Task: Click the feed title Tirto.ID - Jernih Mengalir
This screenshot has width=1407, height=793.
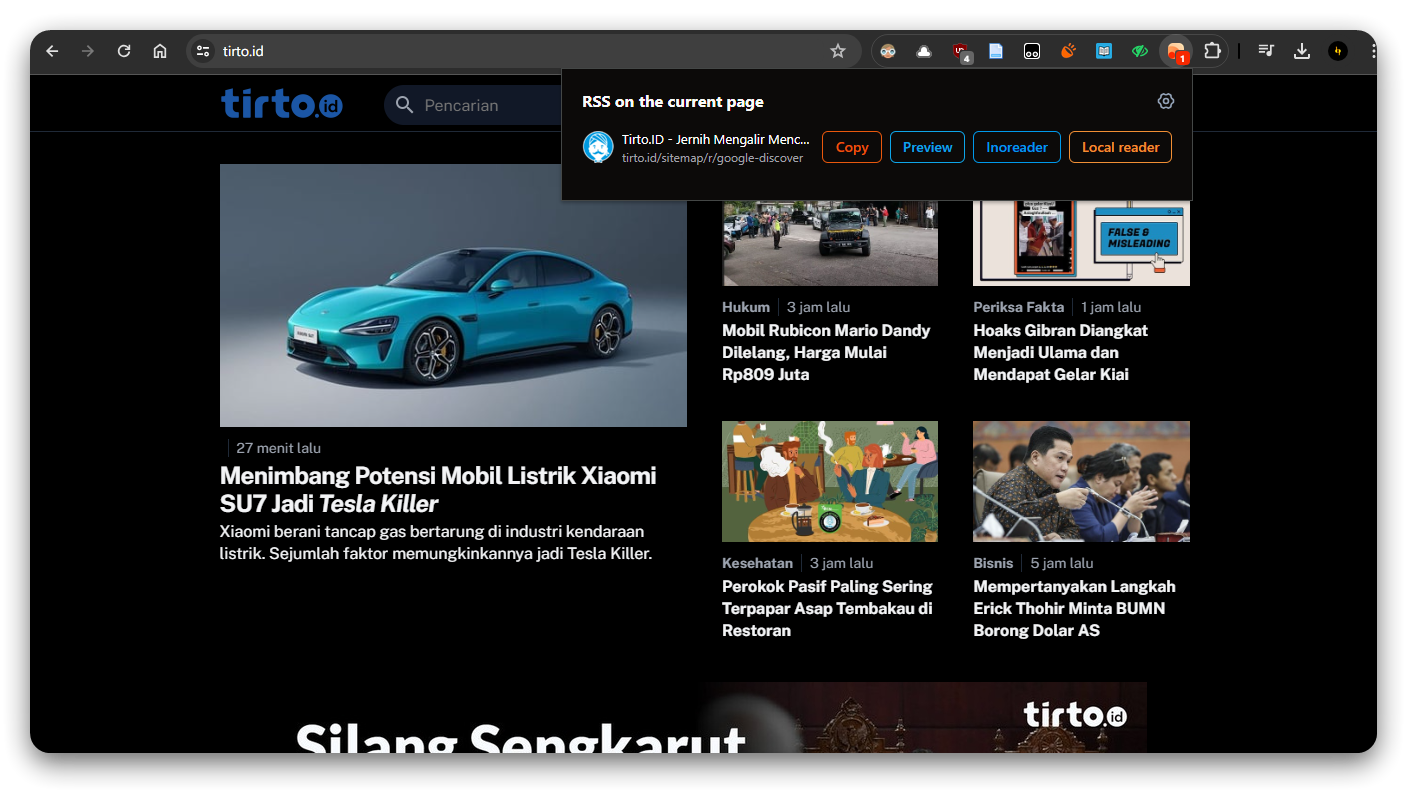Action: point(715,139)
